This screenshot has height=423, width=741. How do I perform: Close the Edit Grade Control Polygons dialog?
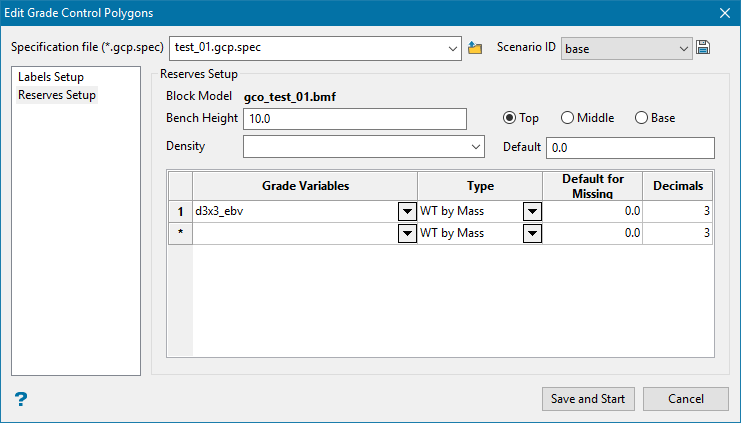725,12
